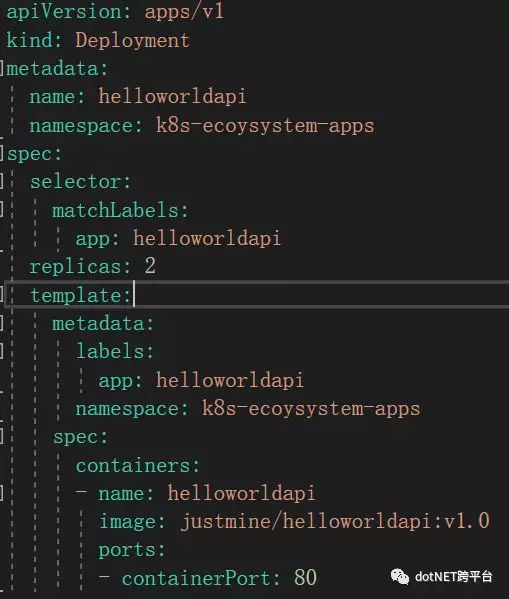Click on the Deployment kind value
The image size is (509, 599).
(x=132, y=40)
